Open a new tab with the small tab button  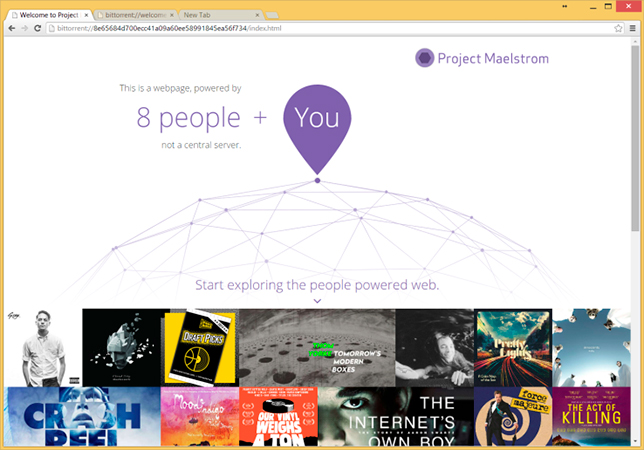click(272, 16)
